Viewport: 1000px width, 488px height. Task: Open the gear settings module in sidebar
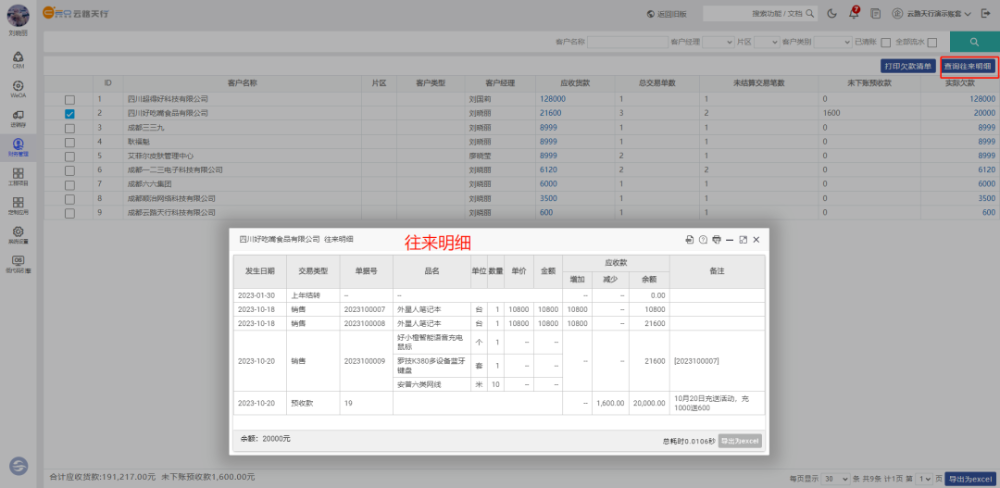(x=18, y=234)
